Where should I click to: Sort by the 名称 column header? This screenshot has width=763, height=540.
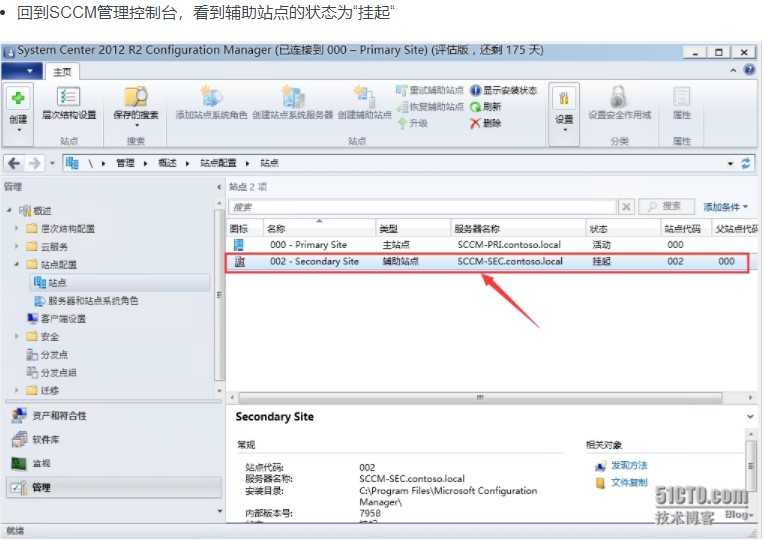(319, 228)
